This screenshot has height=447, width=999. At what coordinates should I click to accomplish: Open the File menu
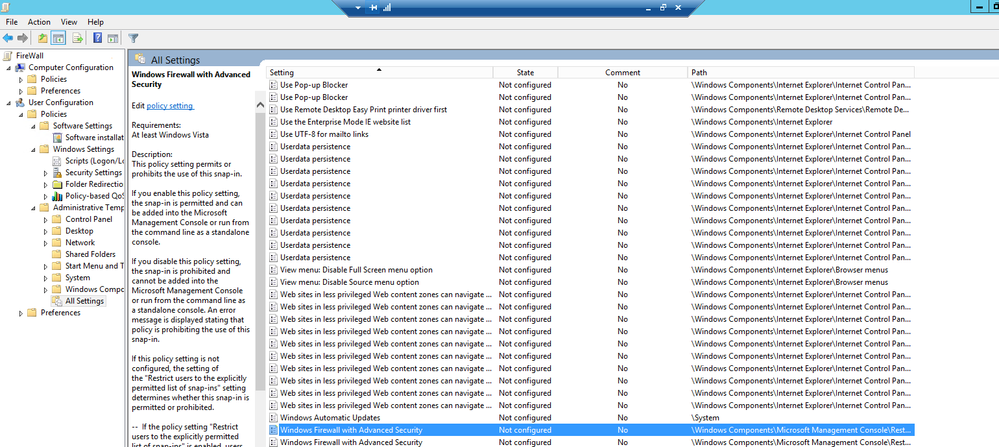[11, 22]
